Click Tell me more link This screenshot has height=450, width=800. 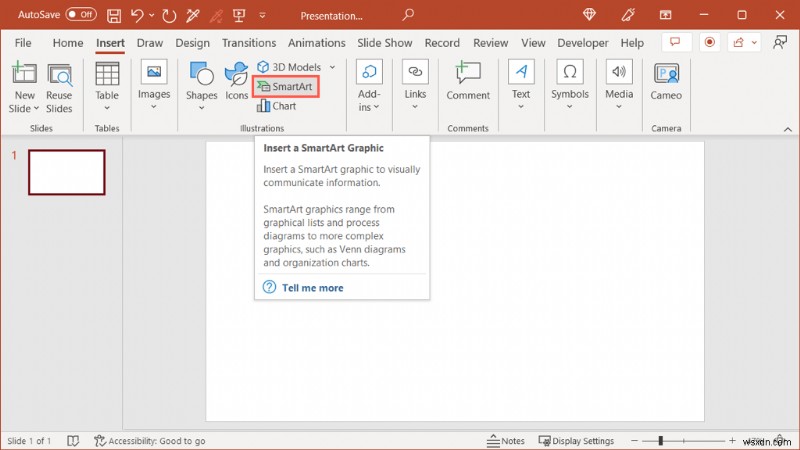(312, 288)
